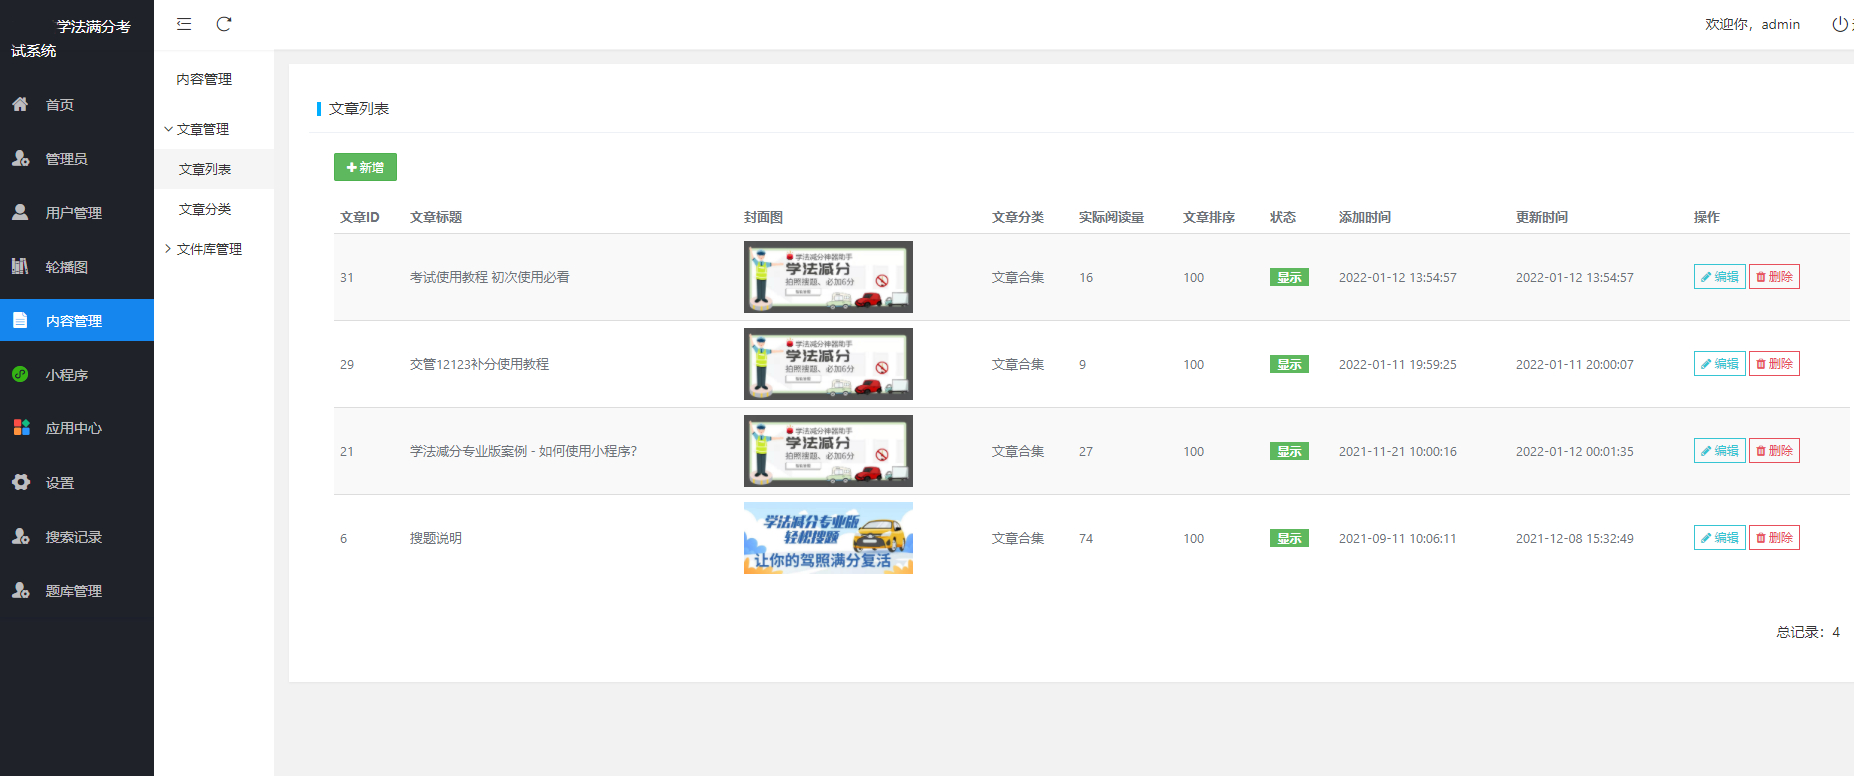
Task: Open cover thumbnail of 搜题说明 article
Action: tap(828, 538)
